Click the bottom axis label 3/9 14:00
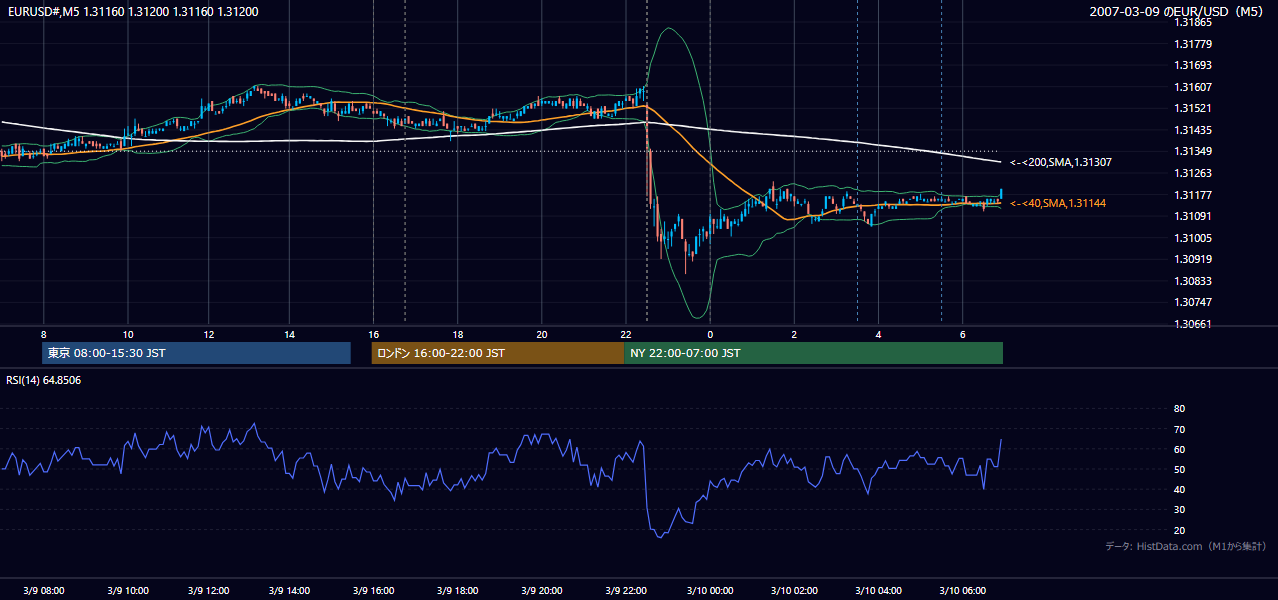 (289, 590)
